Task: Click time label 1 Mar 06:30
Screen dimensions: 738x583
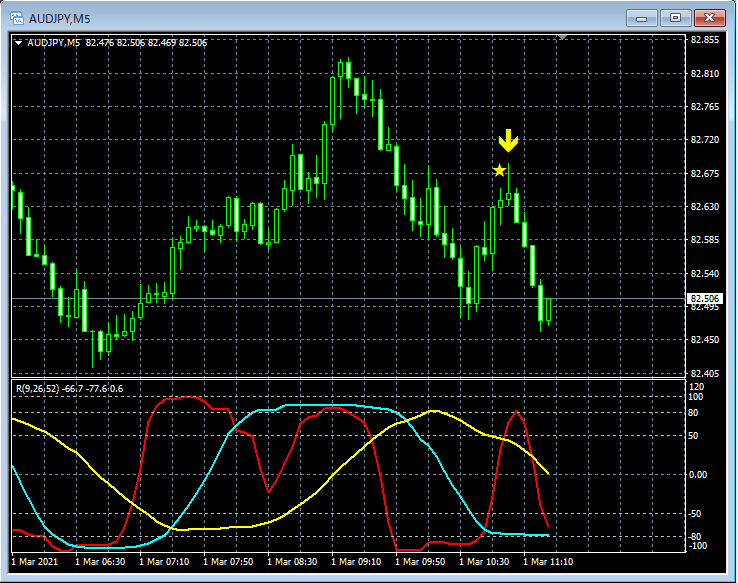Action: click(100, 562)
